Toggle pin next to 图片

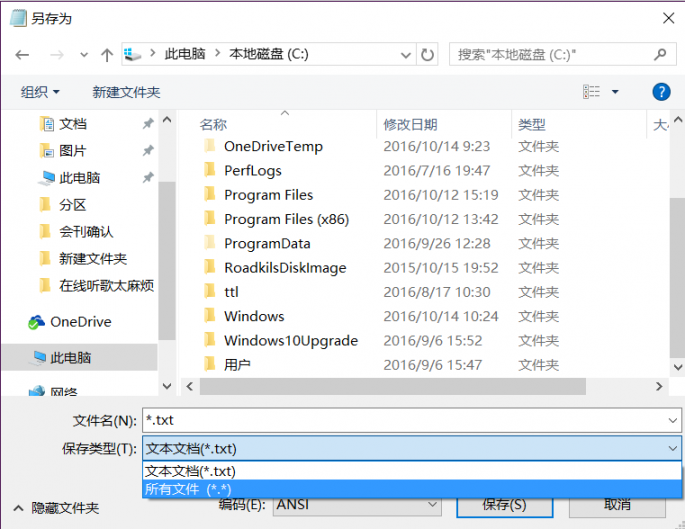pos(148,151)
